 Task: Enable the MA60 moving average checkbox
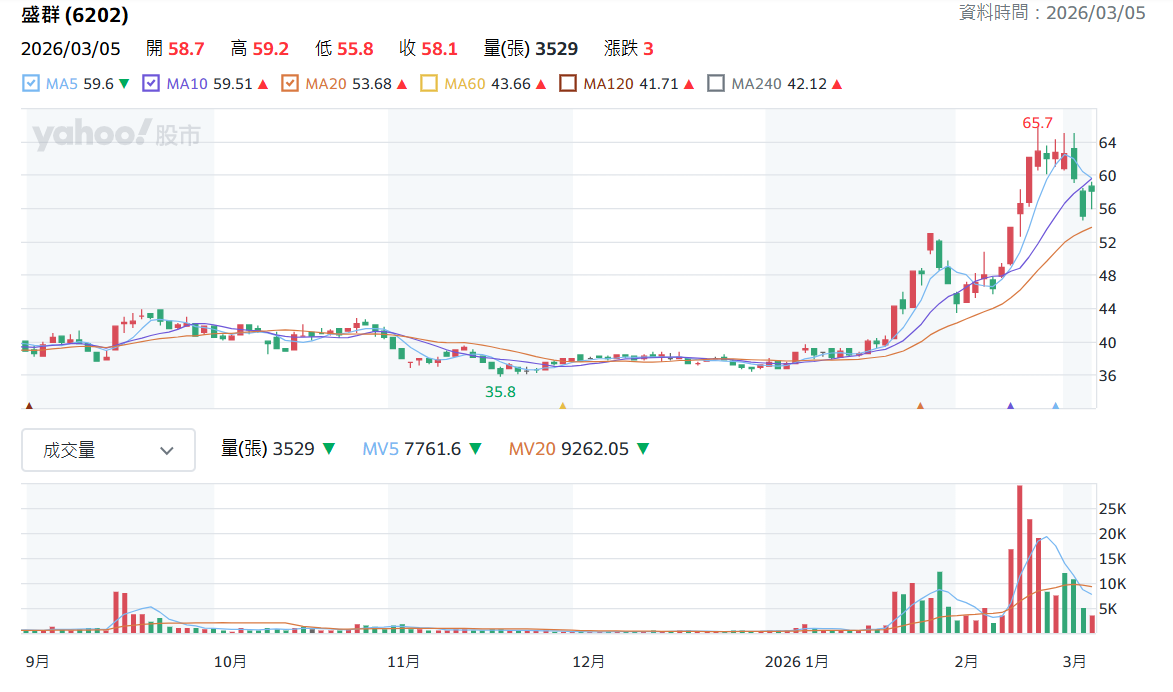429,83
